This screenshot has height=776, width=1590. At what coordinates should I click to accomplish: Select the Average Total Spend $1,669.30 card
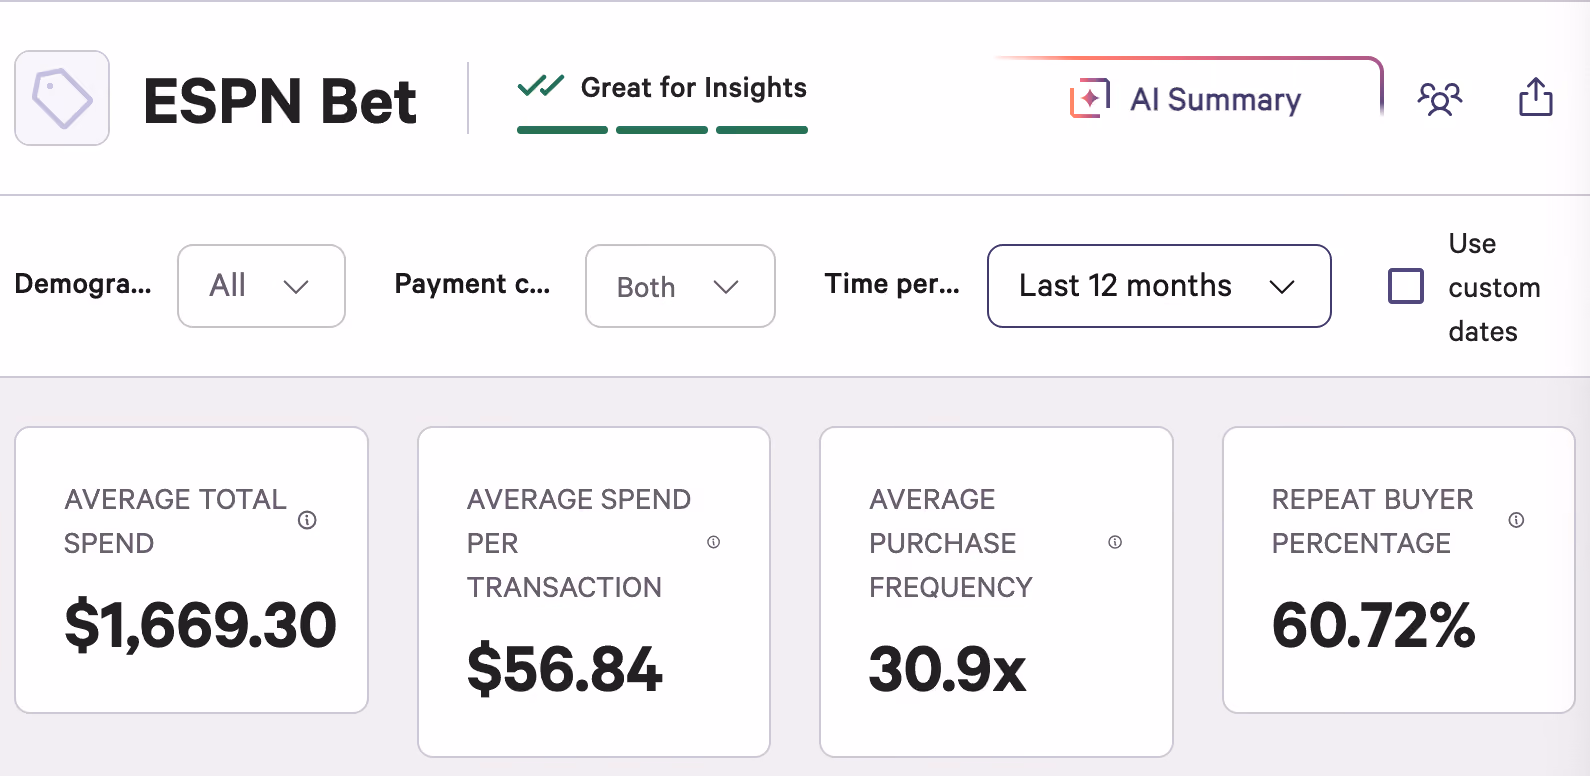[x=191, y=570]
